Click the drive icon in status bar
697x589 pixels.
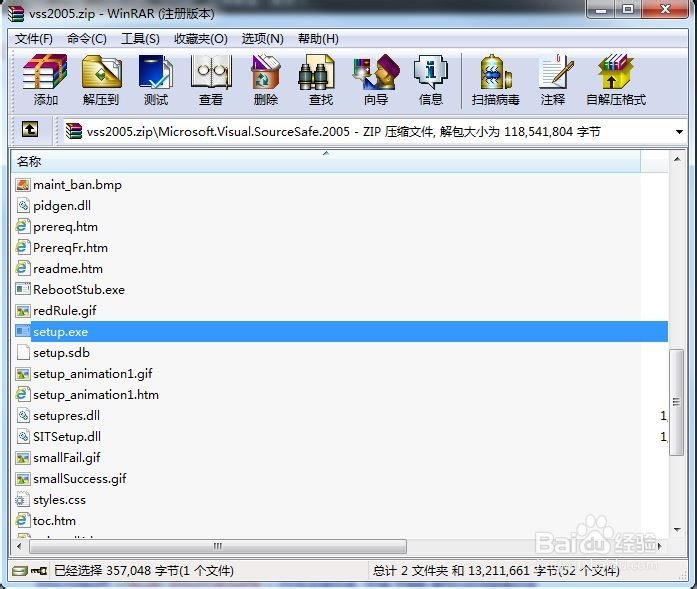(x=20, y=570)
